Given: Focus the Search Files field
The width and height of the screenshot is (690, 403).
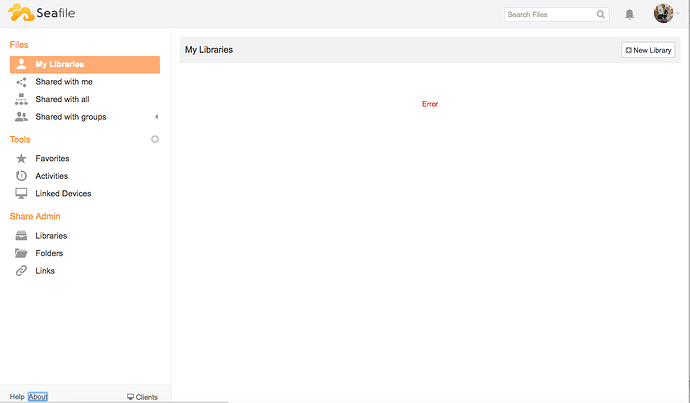Looking at the screenshot, I should click(548, 15).
